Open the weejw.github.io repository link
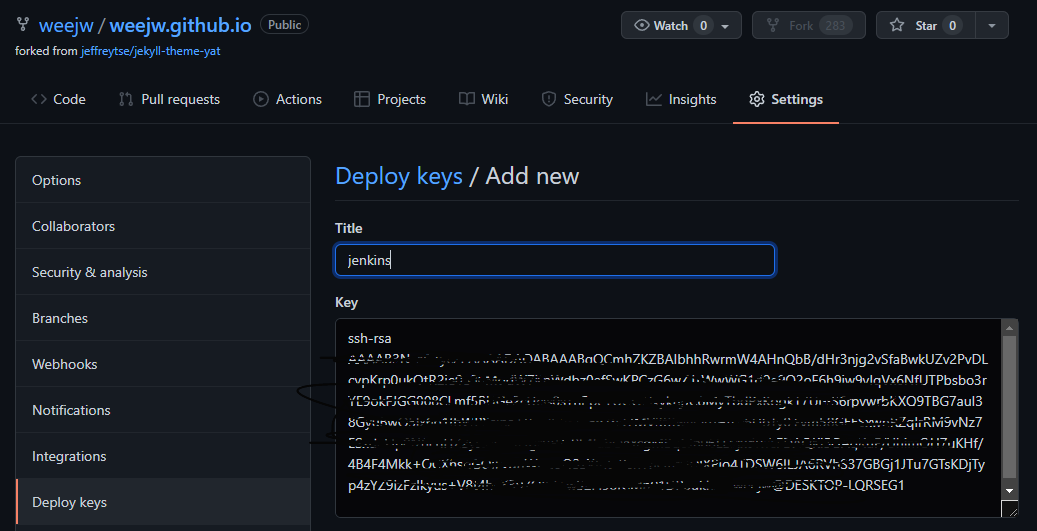 pyautogui.click(x=180, y=26)
